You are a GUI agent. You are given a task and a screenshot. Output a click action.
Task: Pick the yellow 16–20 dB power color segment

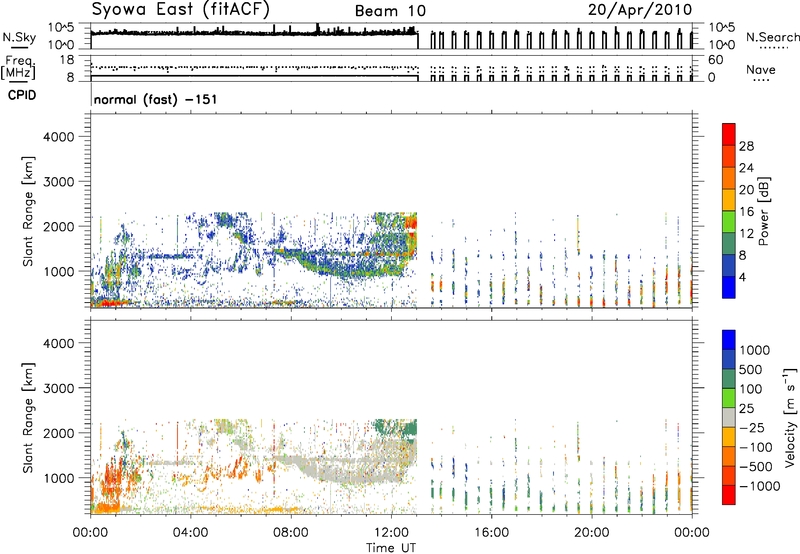[729, 200]
